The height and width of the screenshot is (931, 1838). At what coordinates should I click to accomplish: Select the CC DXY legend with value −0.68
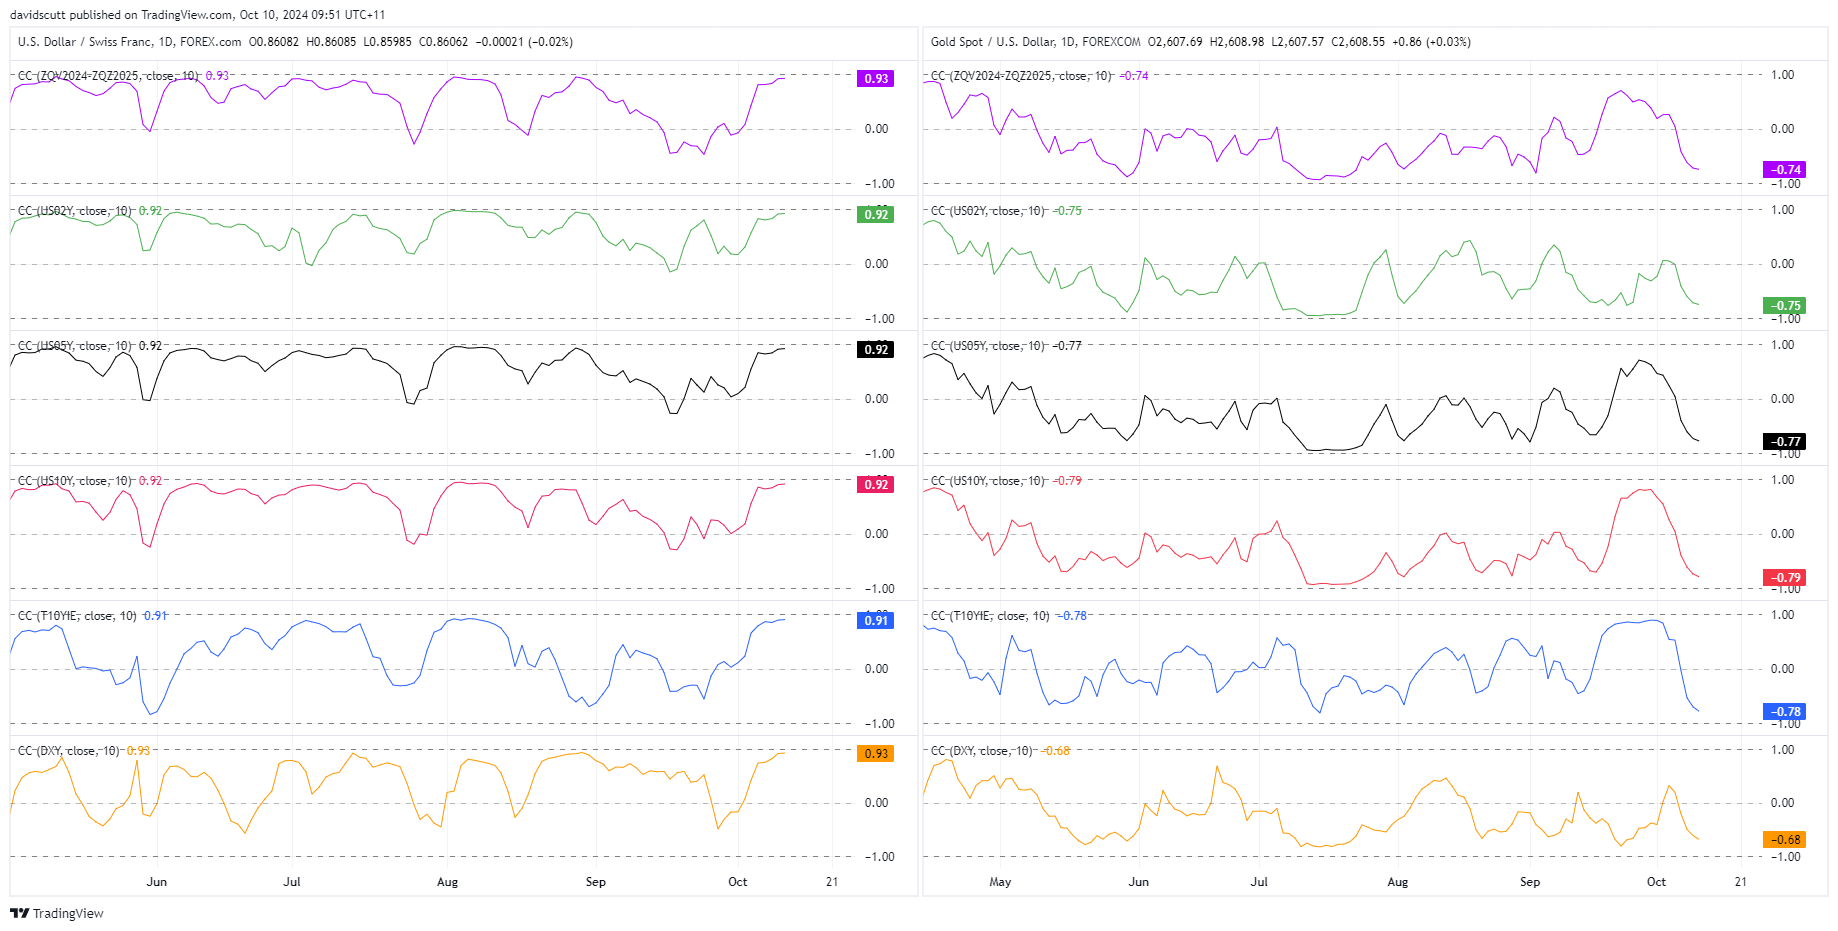click(x=1000, y=751)
